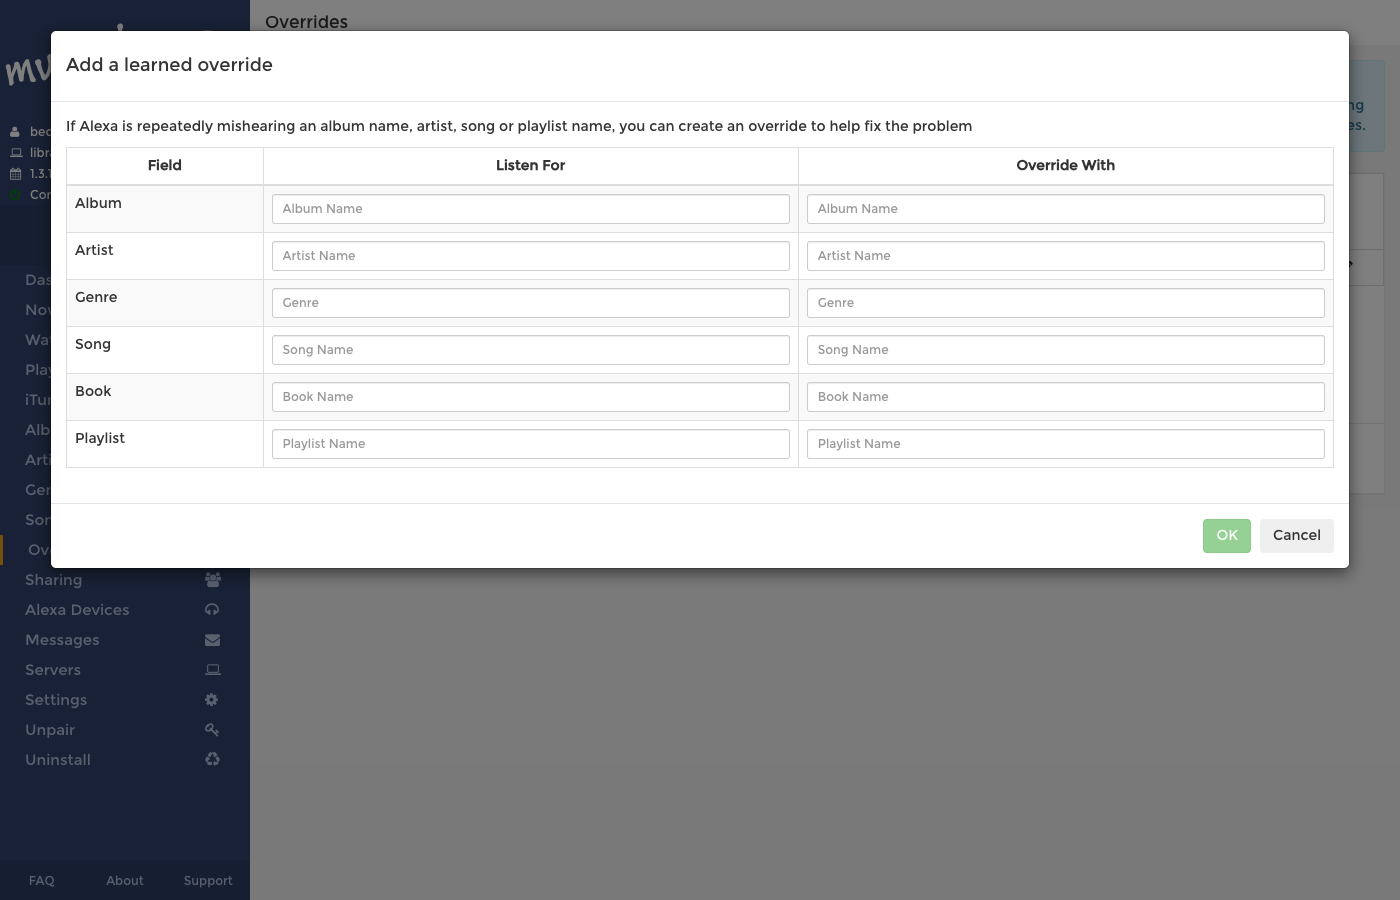The height and width of the screenshot is (900, 1400).
Task: Click the user icon at sidebar top
Action: (x=15, y=131)
